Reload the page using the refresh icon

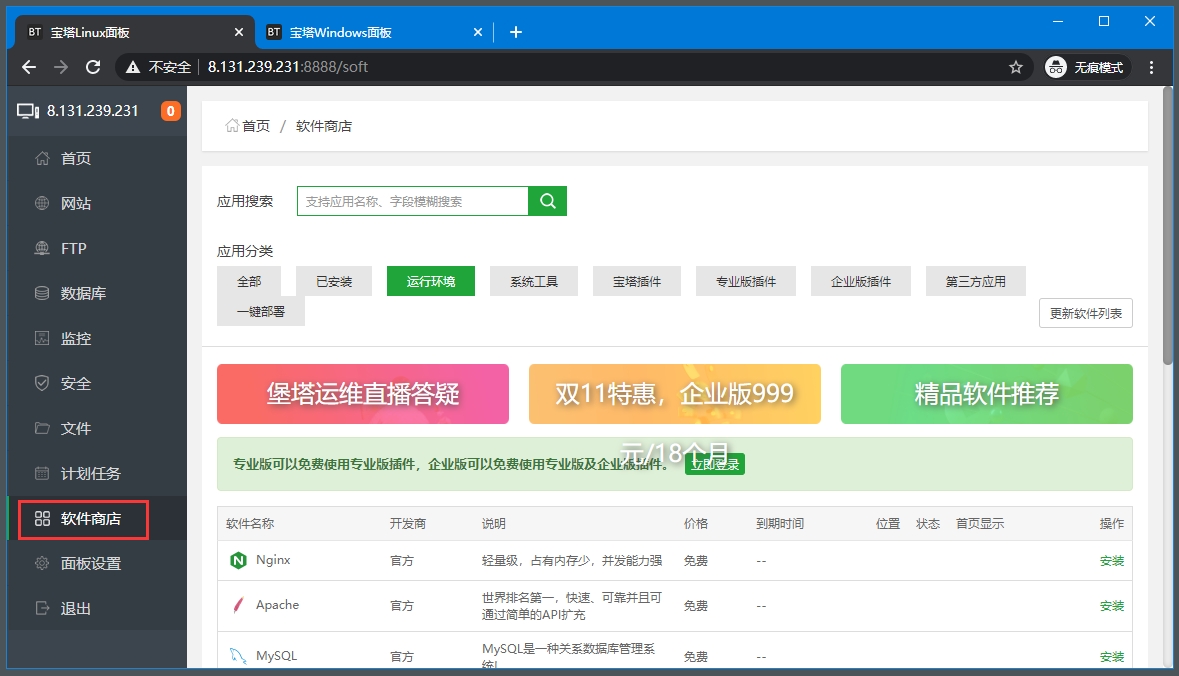93,67
